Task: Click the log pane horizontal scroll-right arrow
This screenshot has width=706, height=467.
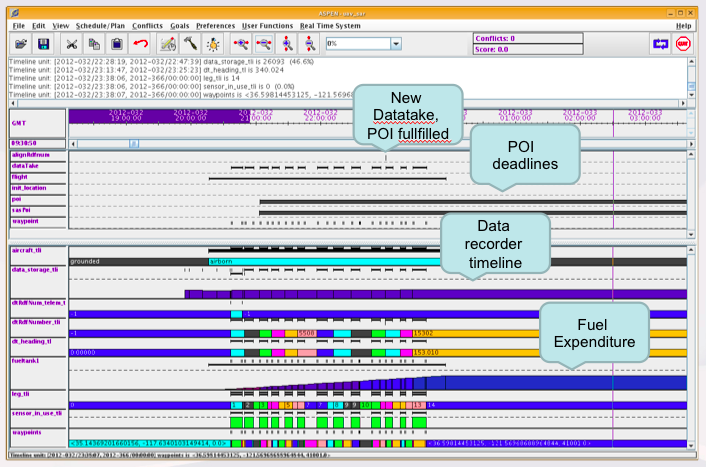Action: (683, 104)
